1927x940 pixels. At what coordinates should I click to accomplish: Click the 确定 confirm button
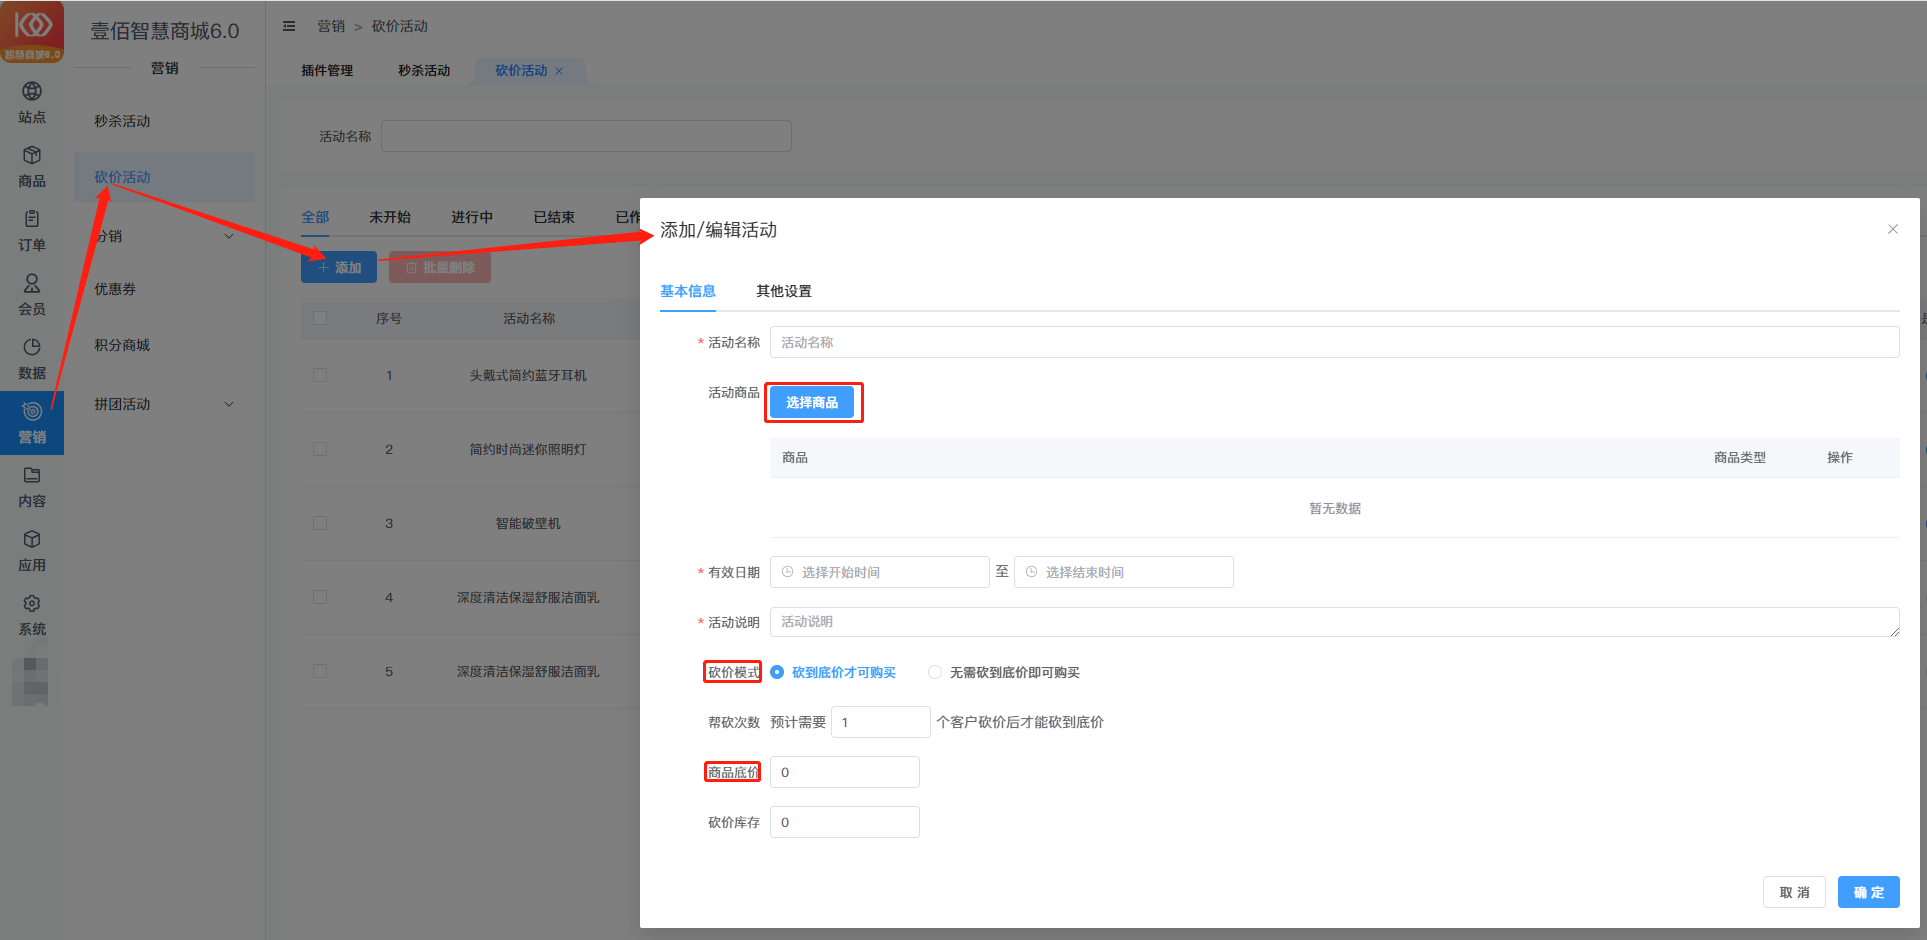tap(1868, 892)
